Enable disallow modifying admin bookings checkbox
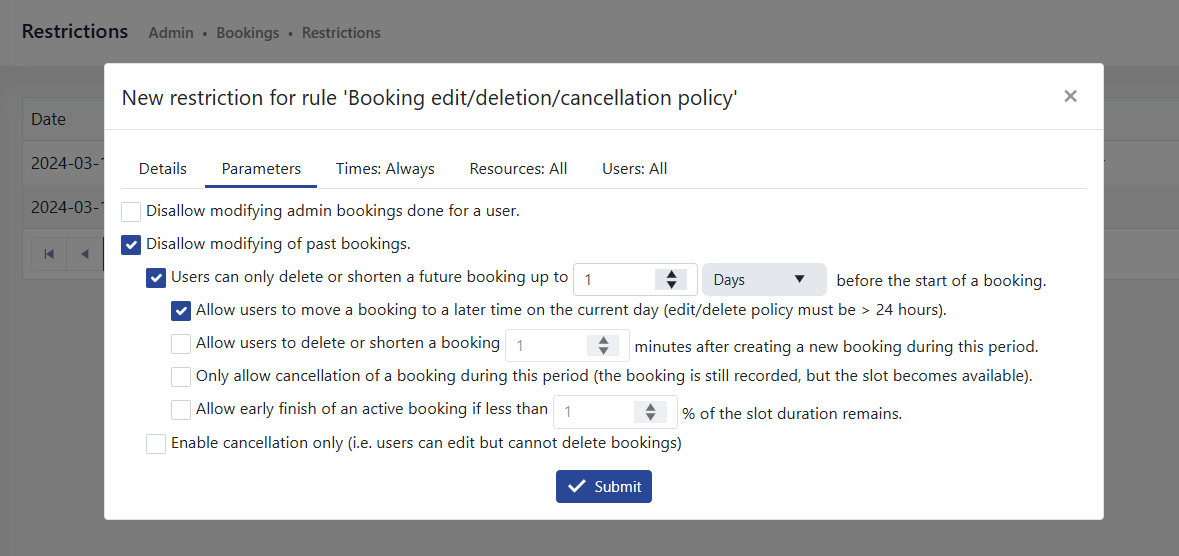 131,211
